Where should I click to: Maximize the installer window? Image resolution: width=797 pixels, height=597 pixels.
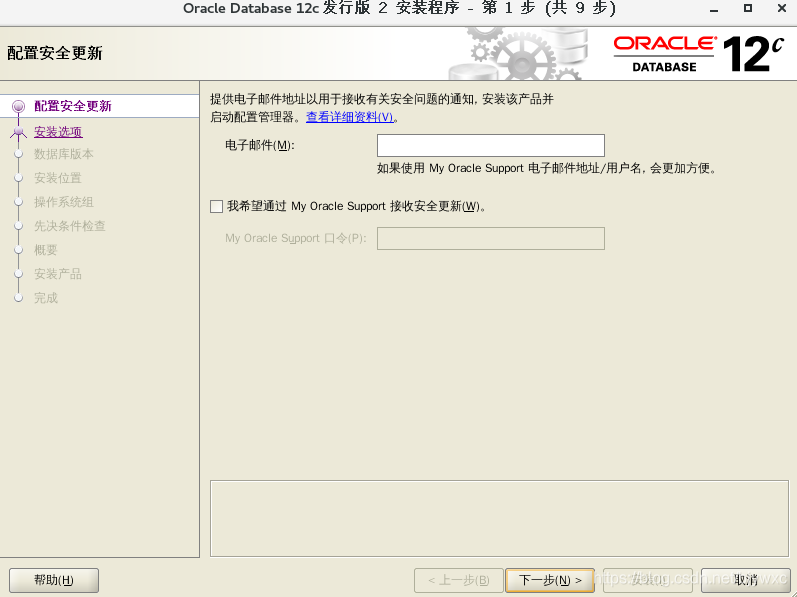[748, 8]
